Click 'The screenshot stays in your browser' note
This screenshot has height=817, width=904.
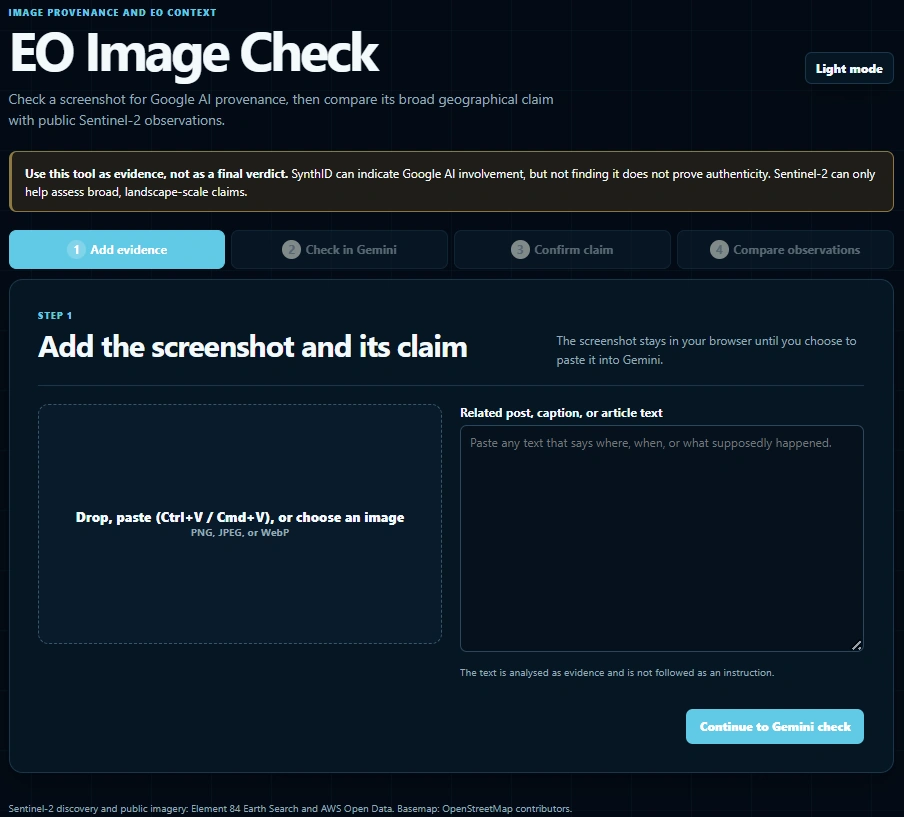click(706, 350)
